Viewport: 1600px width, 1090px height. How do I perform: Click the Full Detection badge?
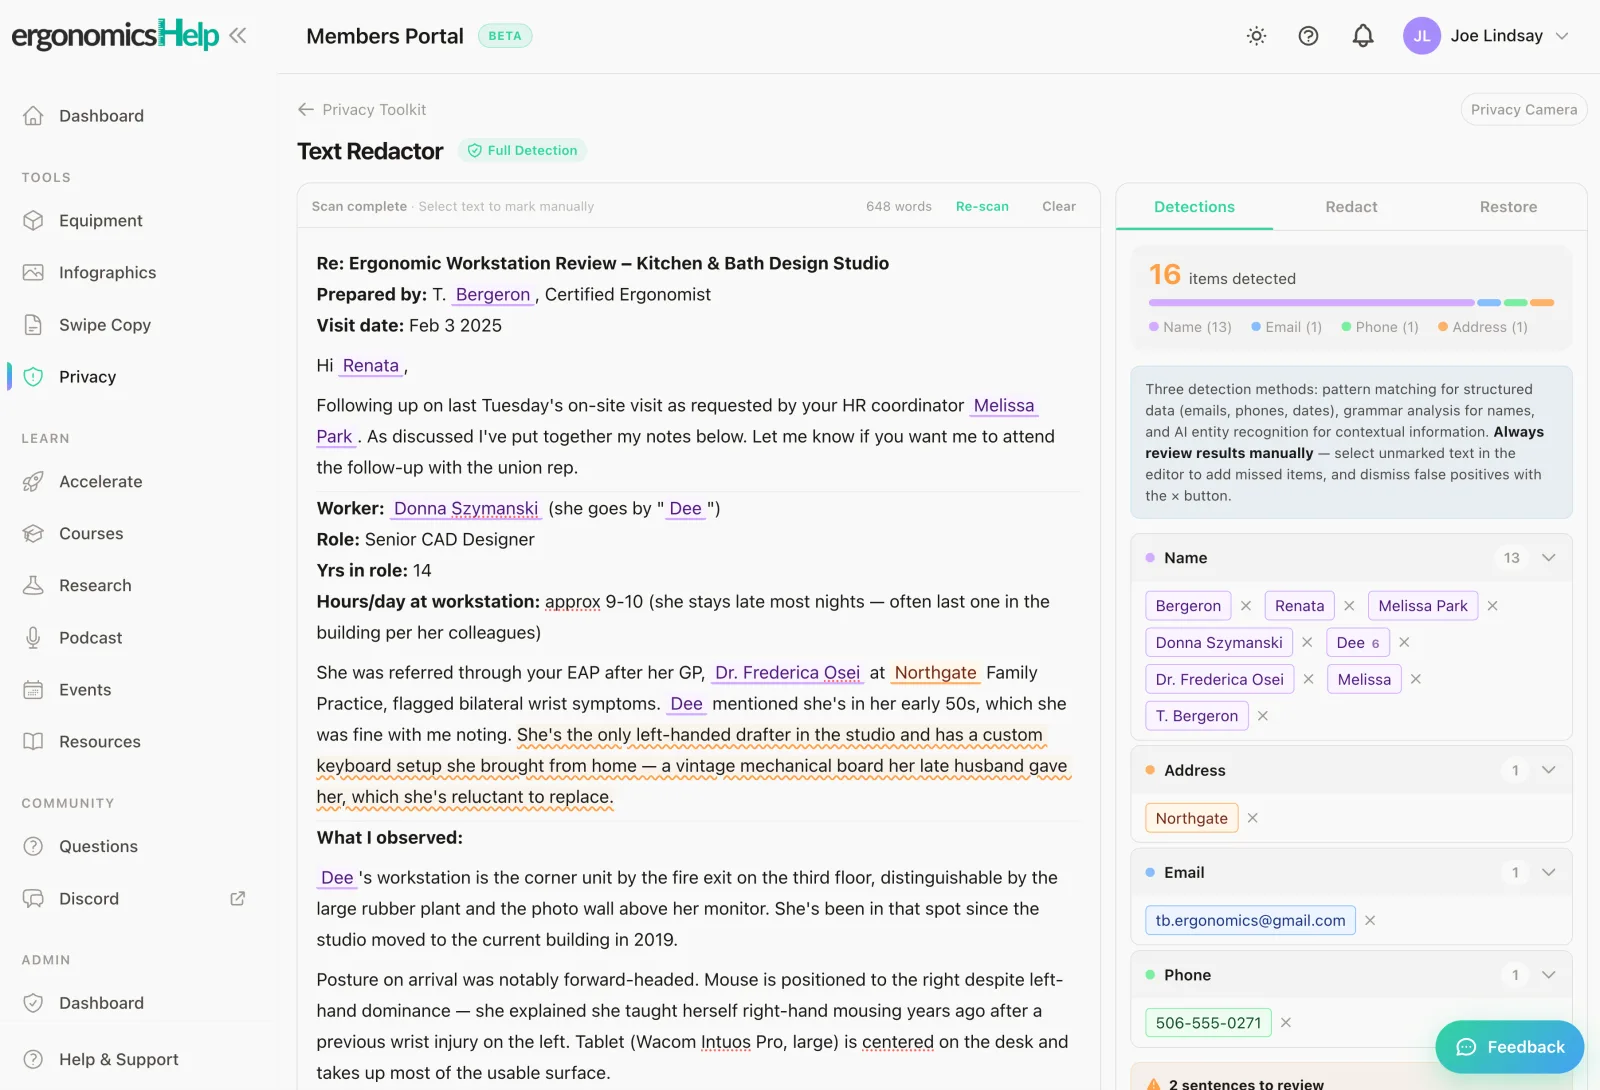(x=522, y=151)
